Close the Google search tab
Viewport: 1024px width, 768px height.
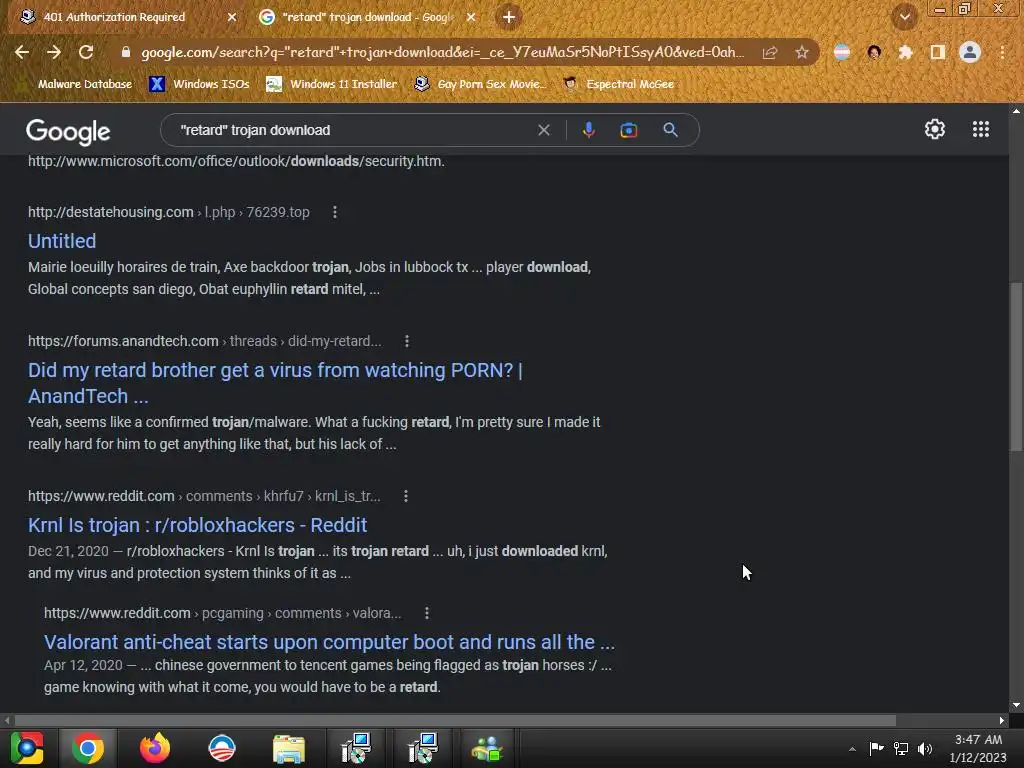point(471,17)
